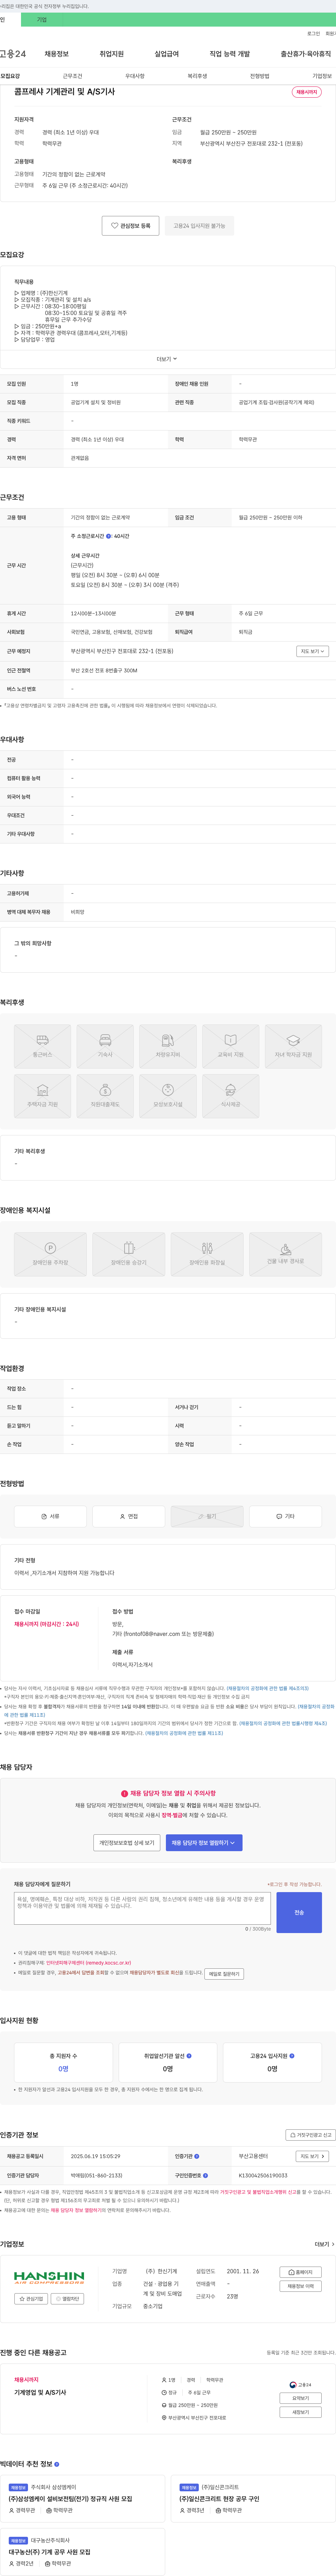Click the 소정근로시간 info icon
The image size is (336, 2576).
coord(108,536)
